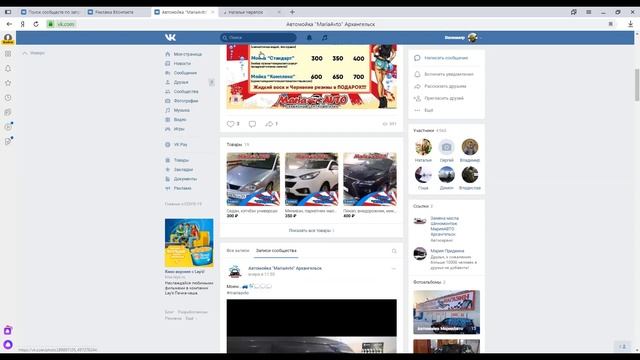Open the 'Автомойка МарияАвто' photo album
This screenshot has height=360, width=640.
pos(447,312)
